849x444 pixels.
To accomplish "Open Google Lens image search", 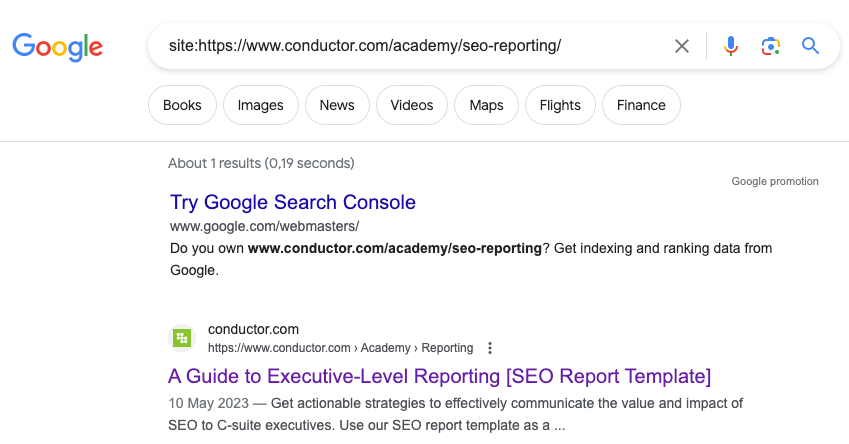I will point(770,46).
